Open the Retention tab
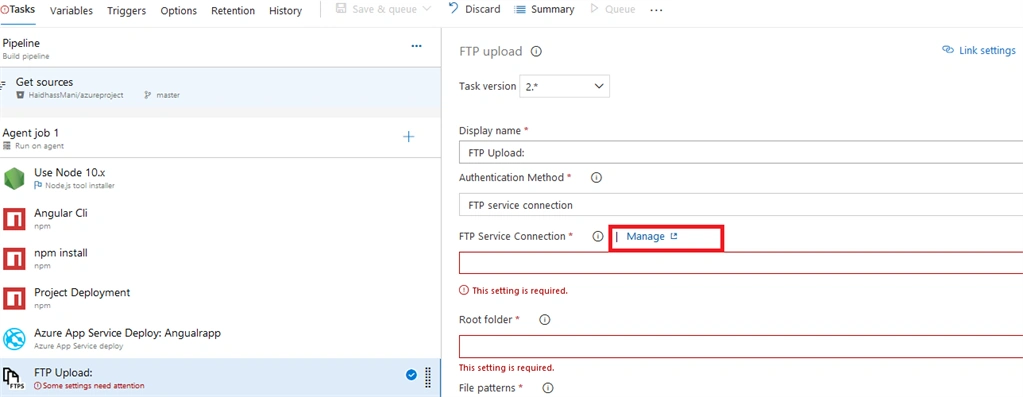Screen dimensions: 1023x397 coord(233,10)
